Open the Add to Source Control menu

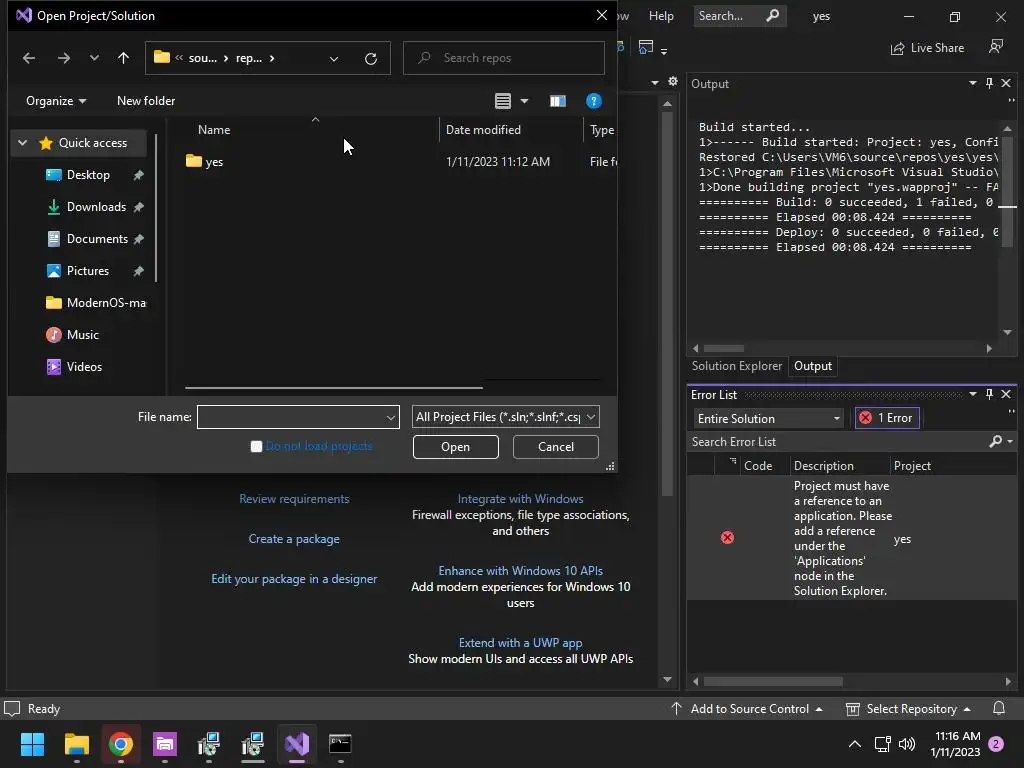pos(747,709)
